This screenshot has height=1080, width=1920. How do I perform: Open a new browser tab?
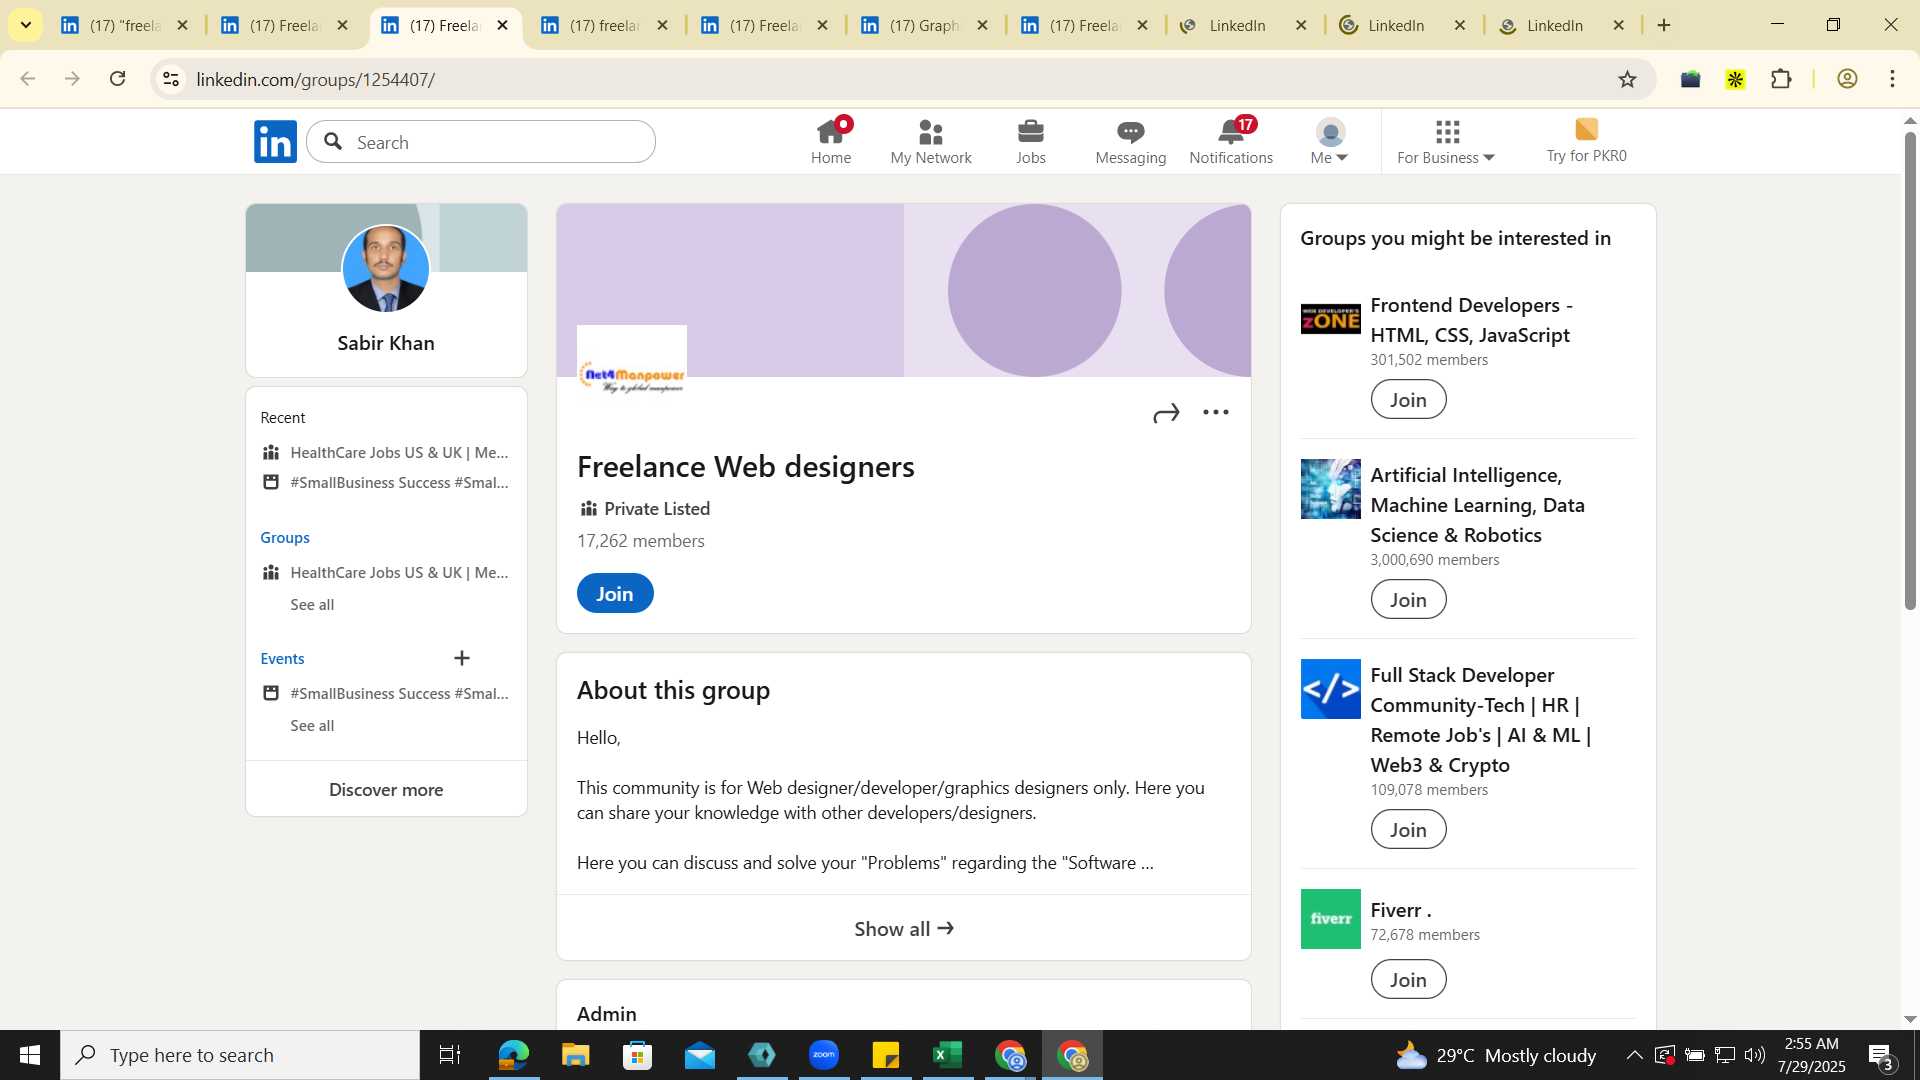coord(1664,25)
